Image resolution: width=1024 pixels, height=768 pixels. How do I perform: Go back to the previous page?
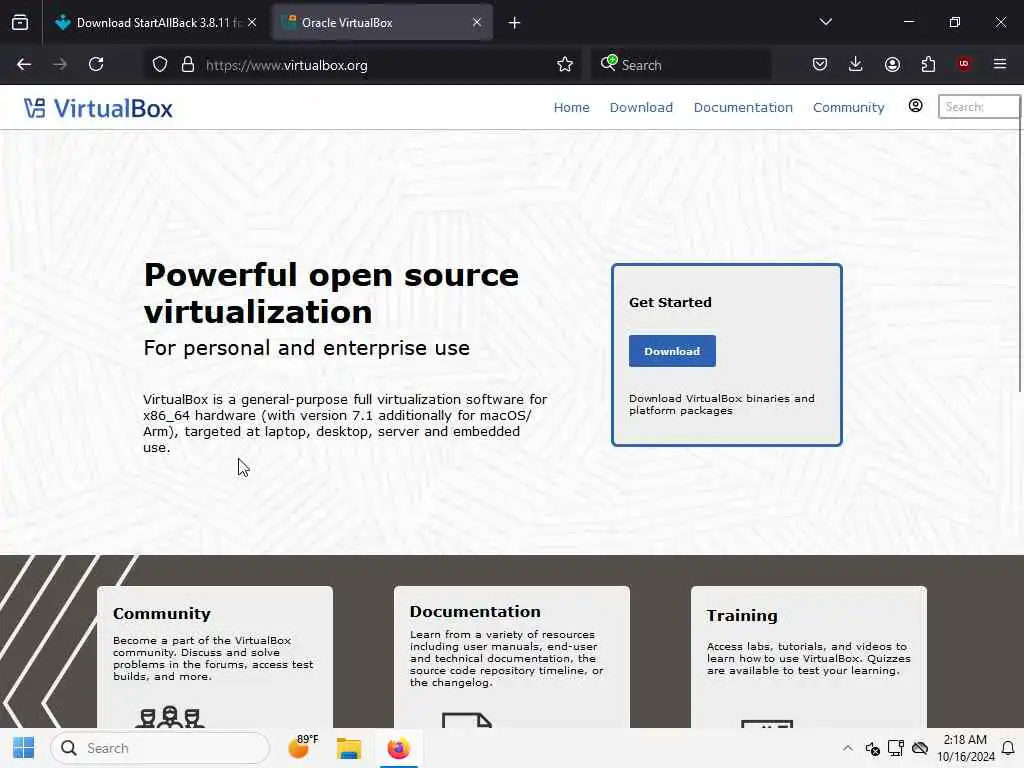[24, 65]
